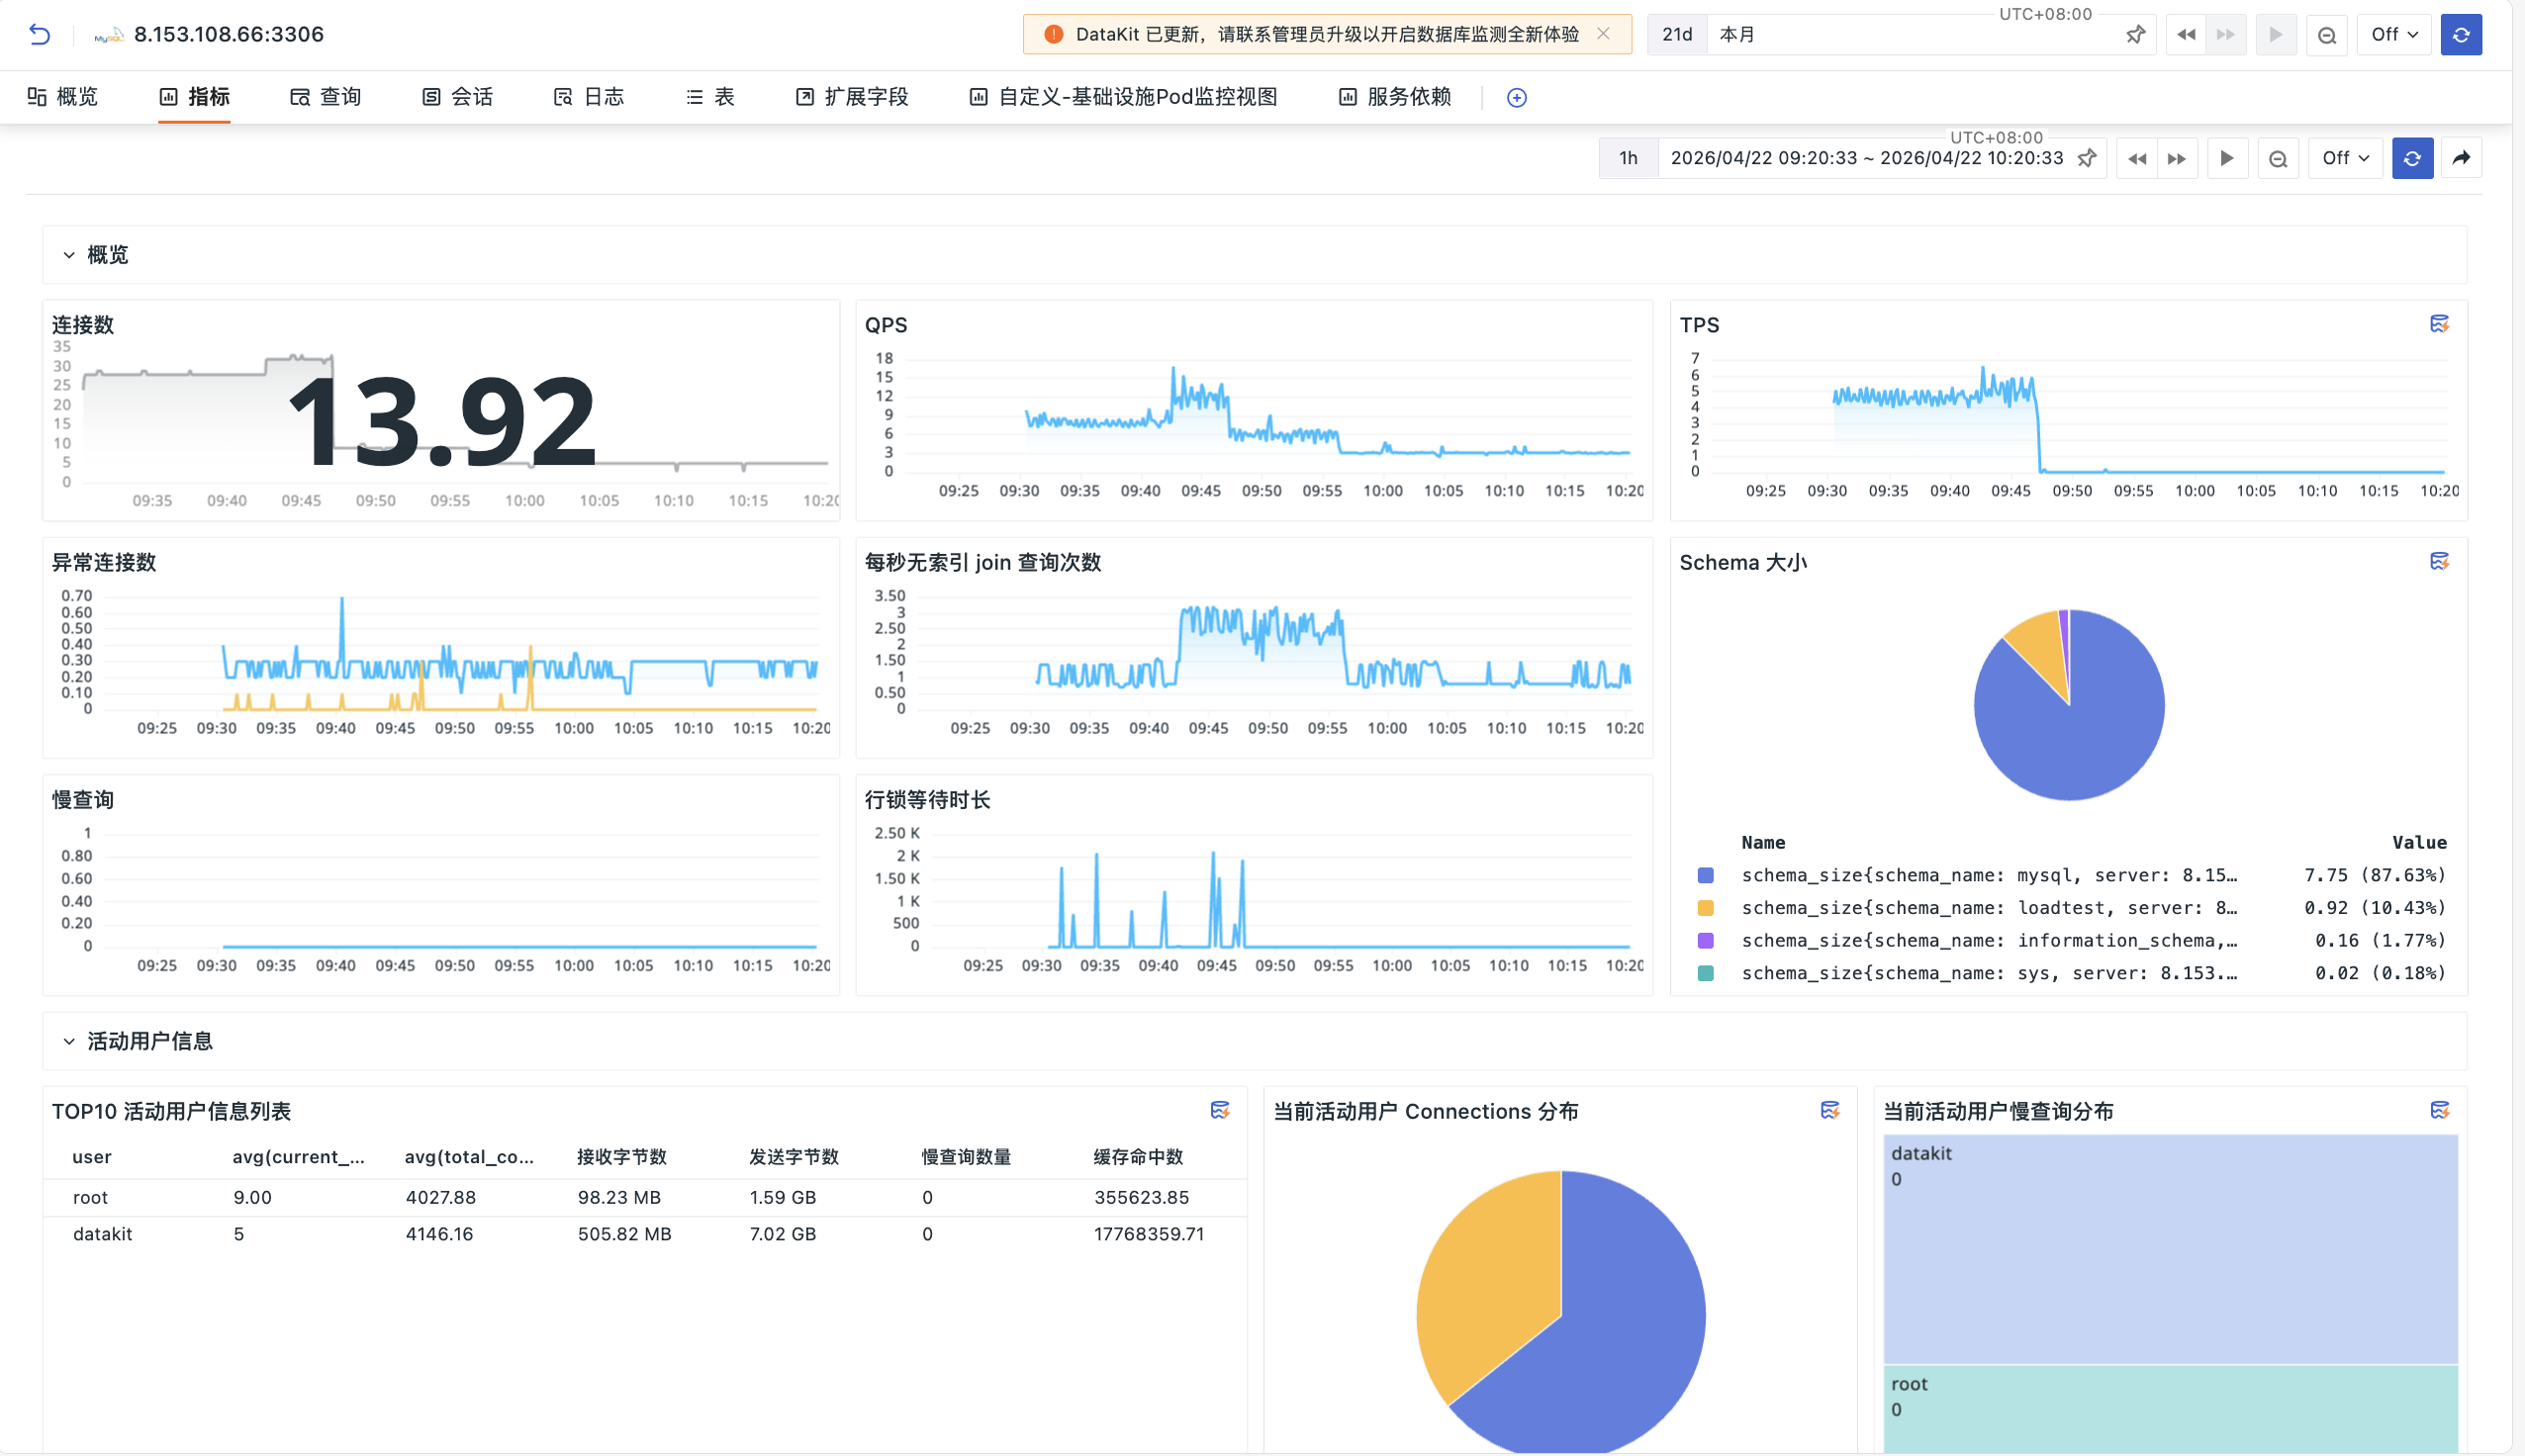Click the QPS panel title
The image size is (2525, 1456).
pos(886,325)
